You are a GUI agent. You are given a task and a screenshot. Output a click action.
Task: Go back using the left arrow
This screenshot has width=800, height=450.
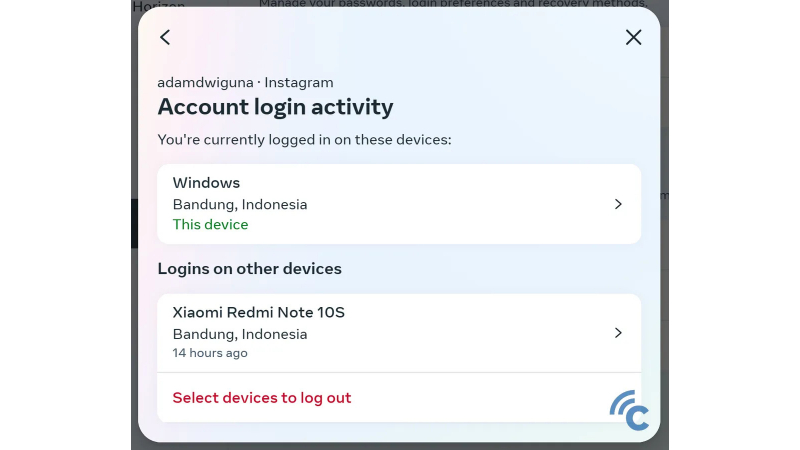pyautogui.click(x=165, y=37)
